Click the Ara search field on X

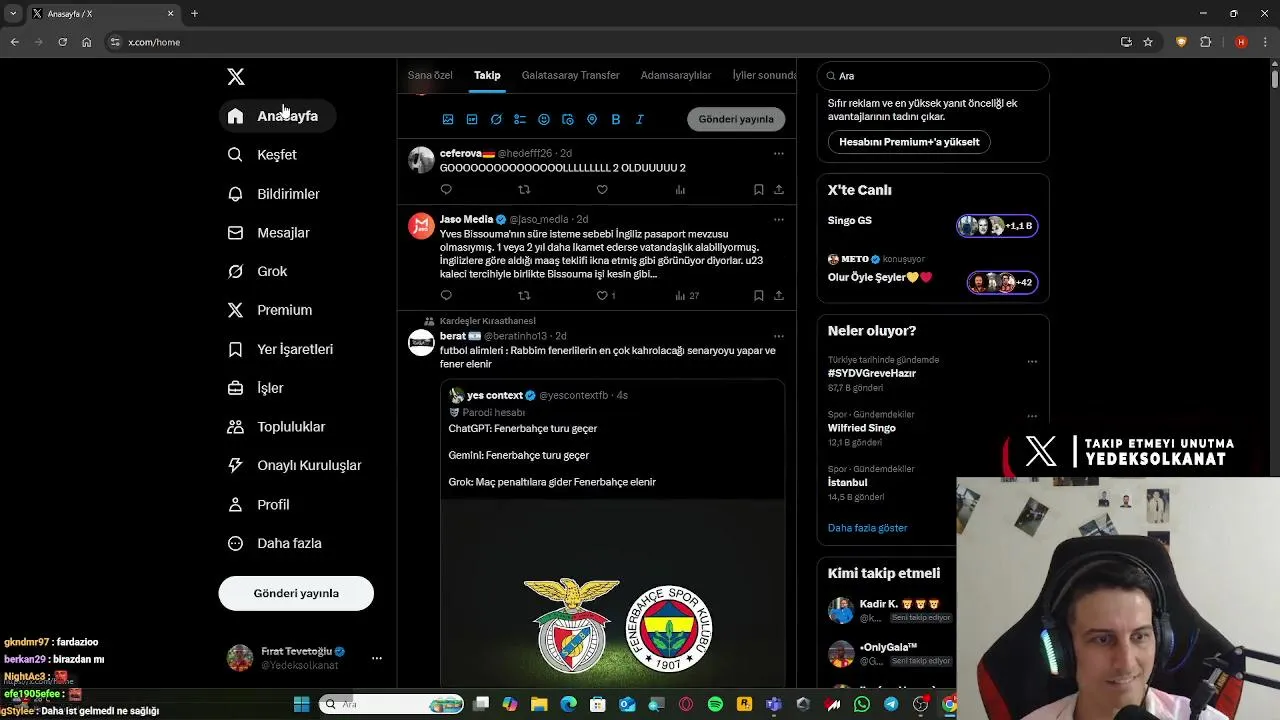tap(933, 76)
